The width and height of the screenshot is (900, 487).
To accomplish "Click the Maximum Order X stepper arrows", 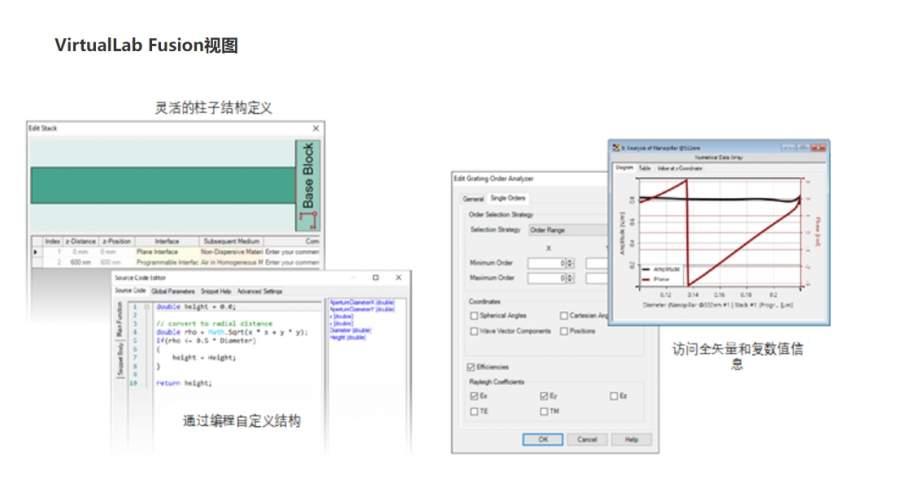I will tap(570, 278).
